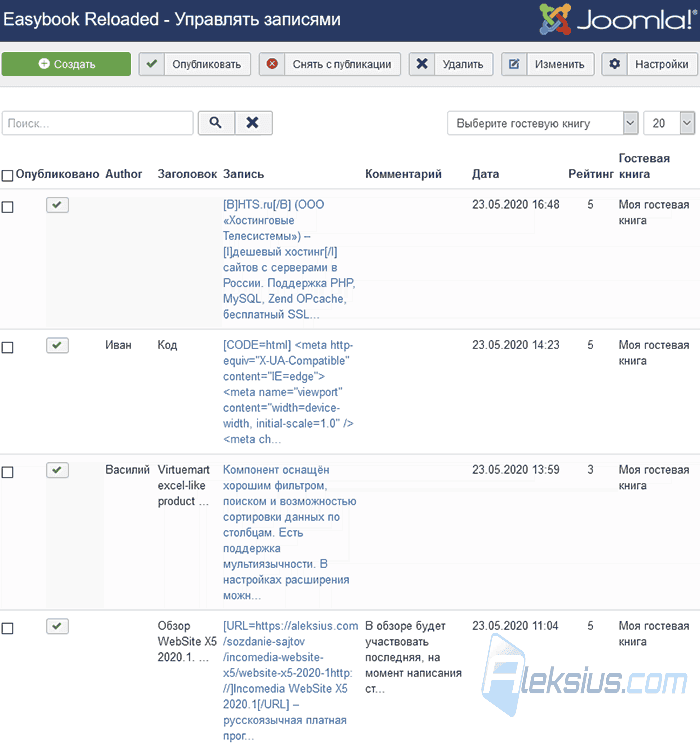Click the Гостевая книга column header
700x744 pixels.
coord(644,166)
